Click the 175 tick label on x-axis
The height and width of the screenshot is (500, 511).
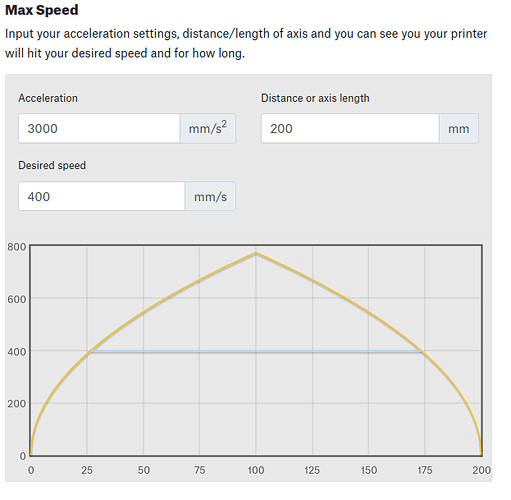point(425,470)
